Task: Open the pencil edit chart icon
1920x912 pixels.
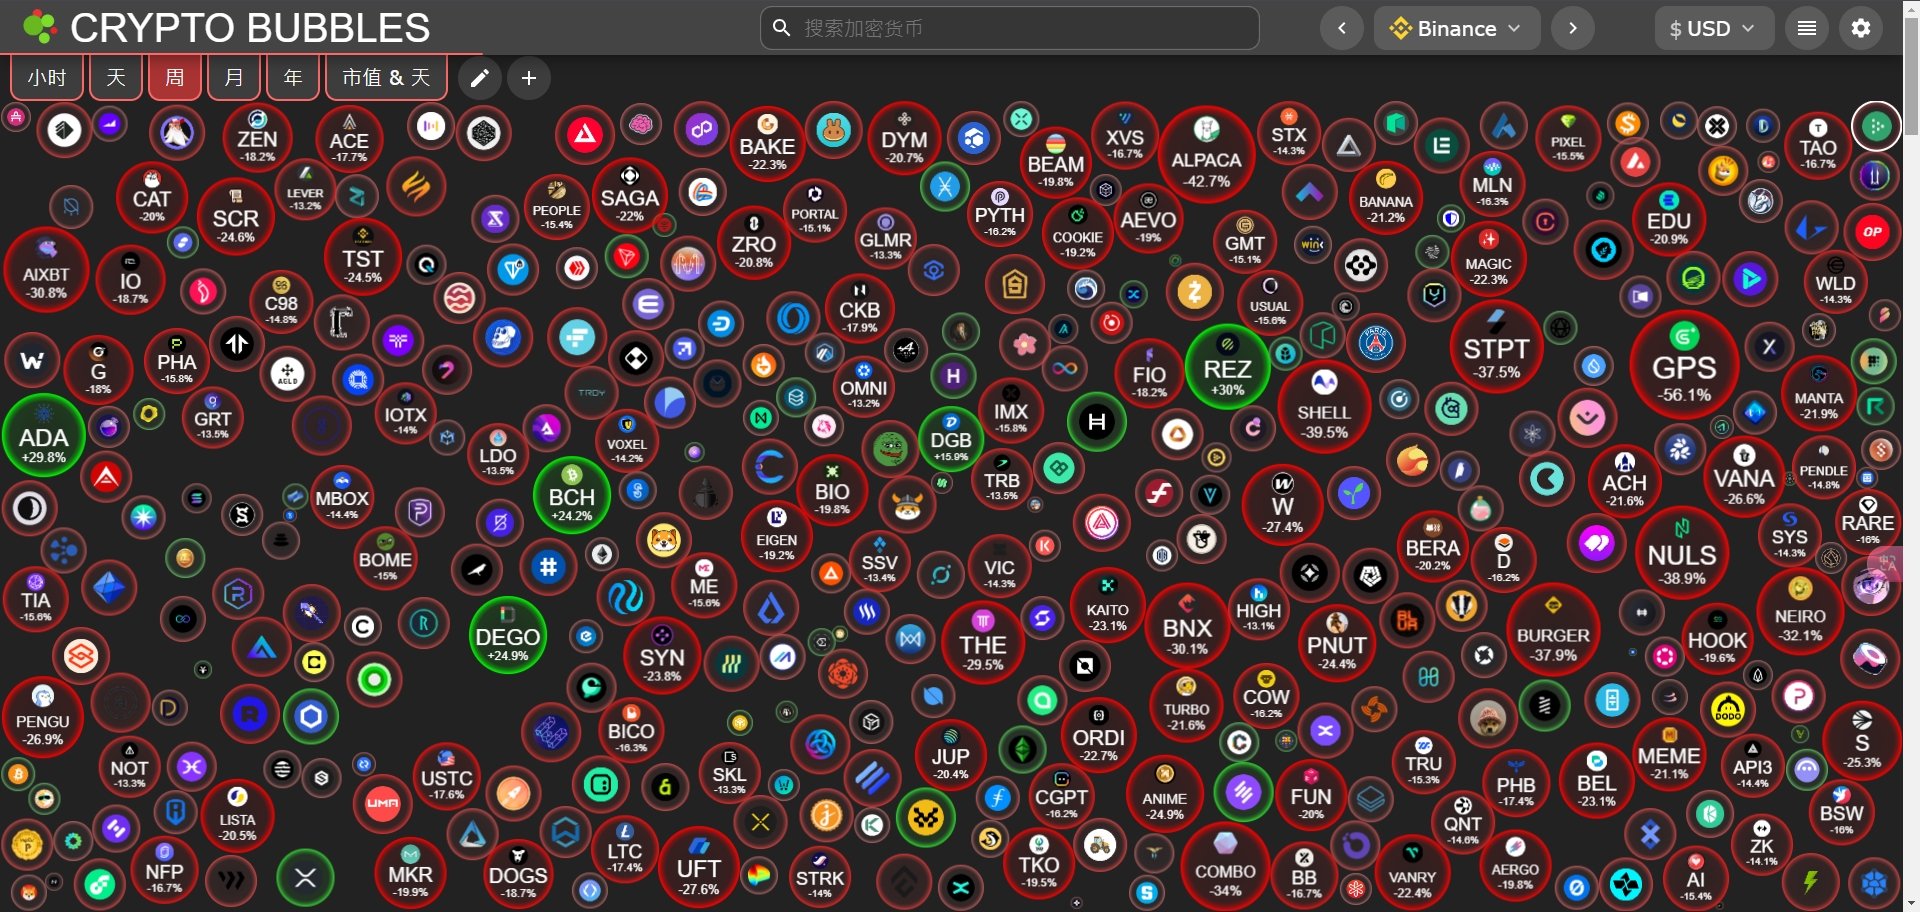Action: (x=480, y=78)
